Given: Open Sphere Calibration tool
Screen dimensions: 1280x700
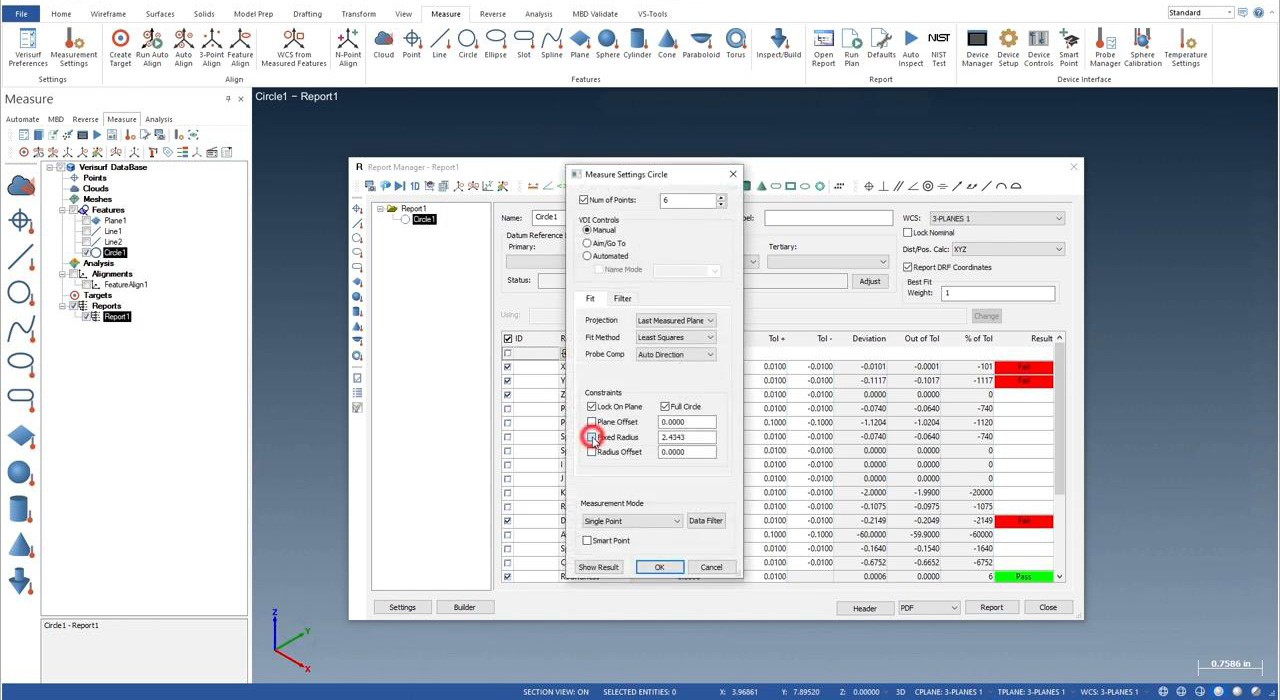Looking at the screenshot, I should [1143, 47].
